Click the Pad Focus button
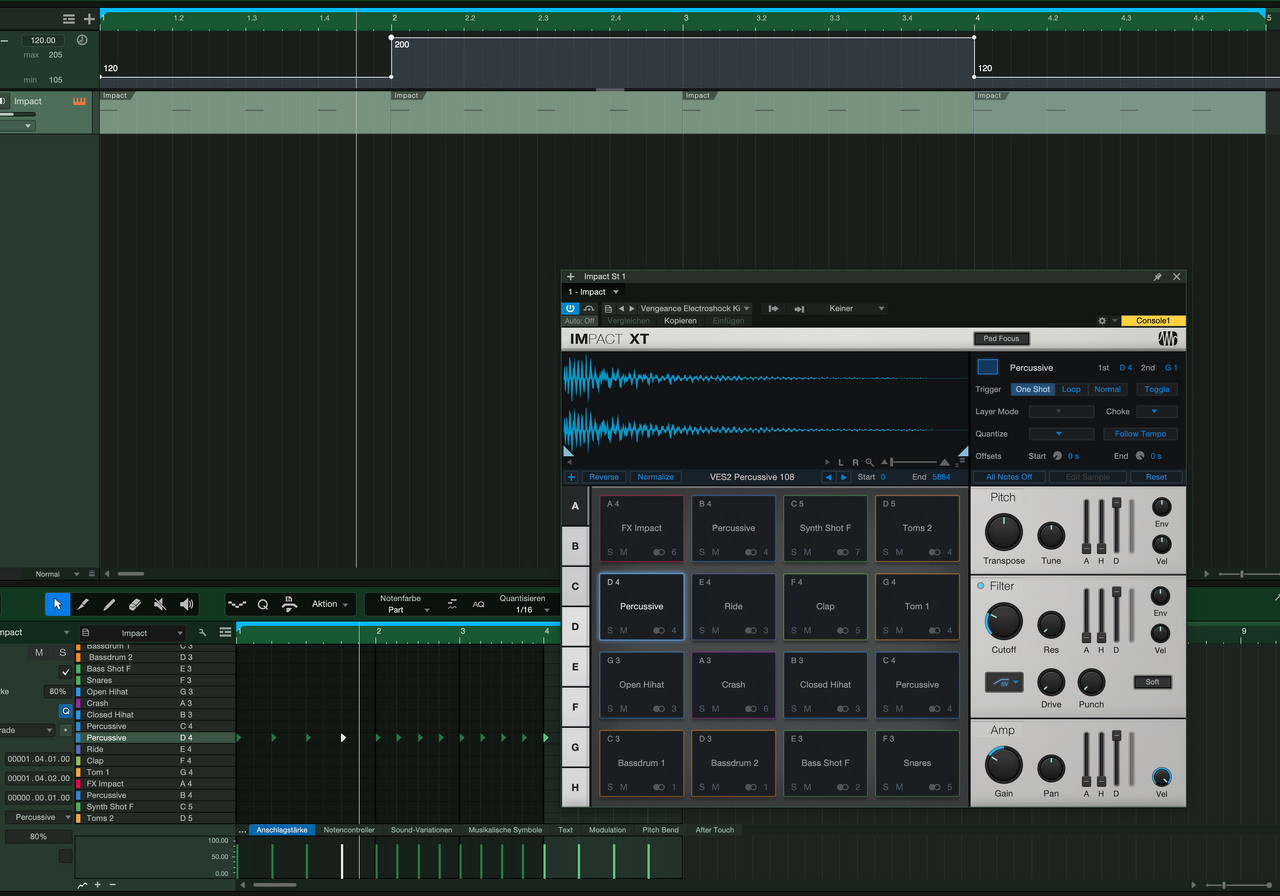Viewport: 1280px width, 896px height. [1001, 339]
